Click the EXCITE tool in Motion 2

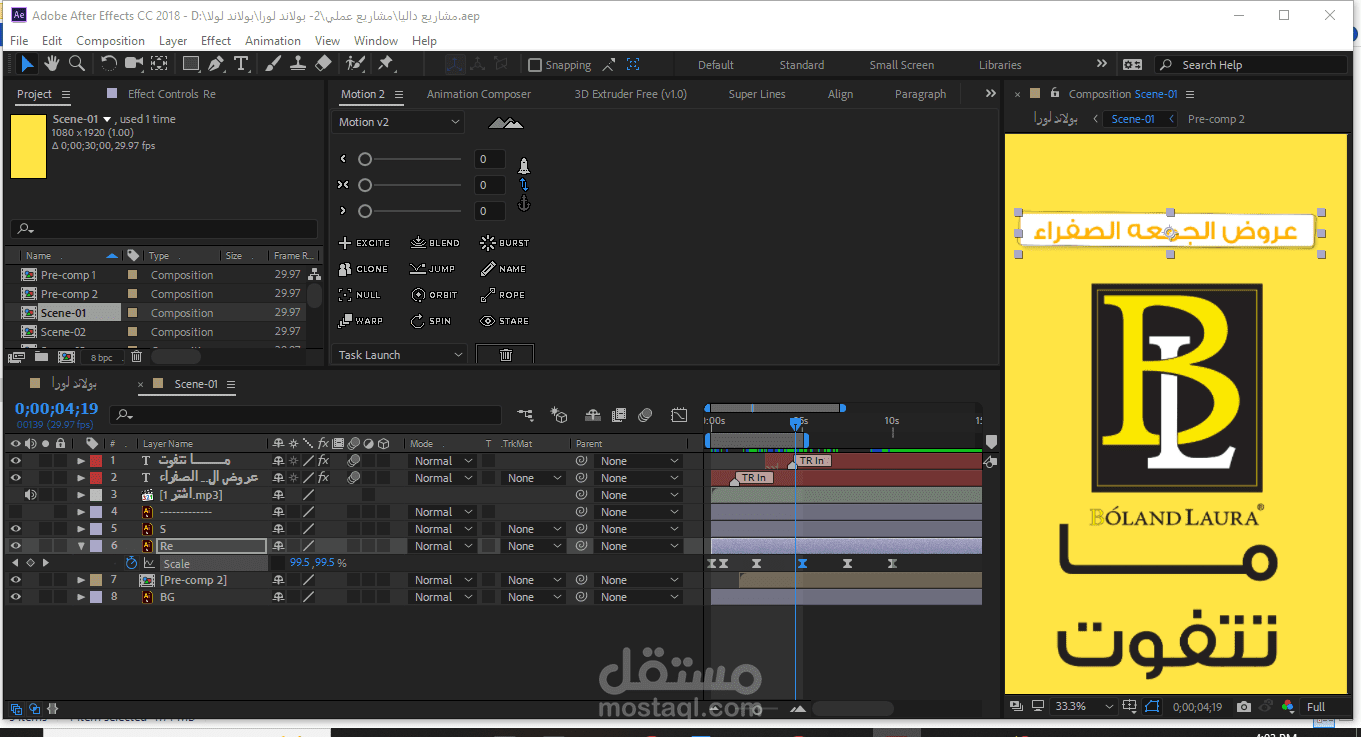tap(364, 243)
